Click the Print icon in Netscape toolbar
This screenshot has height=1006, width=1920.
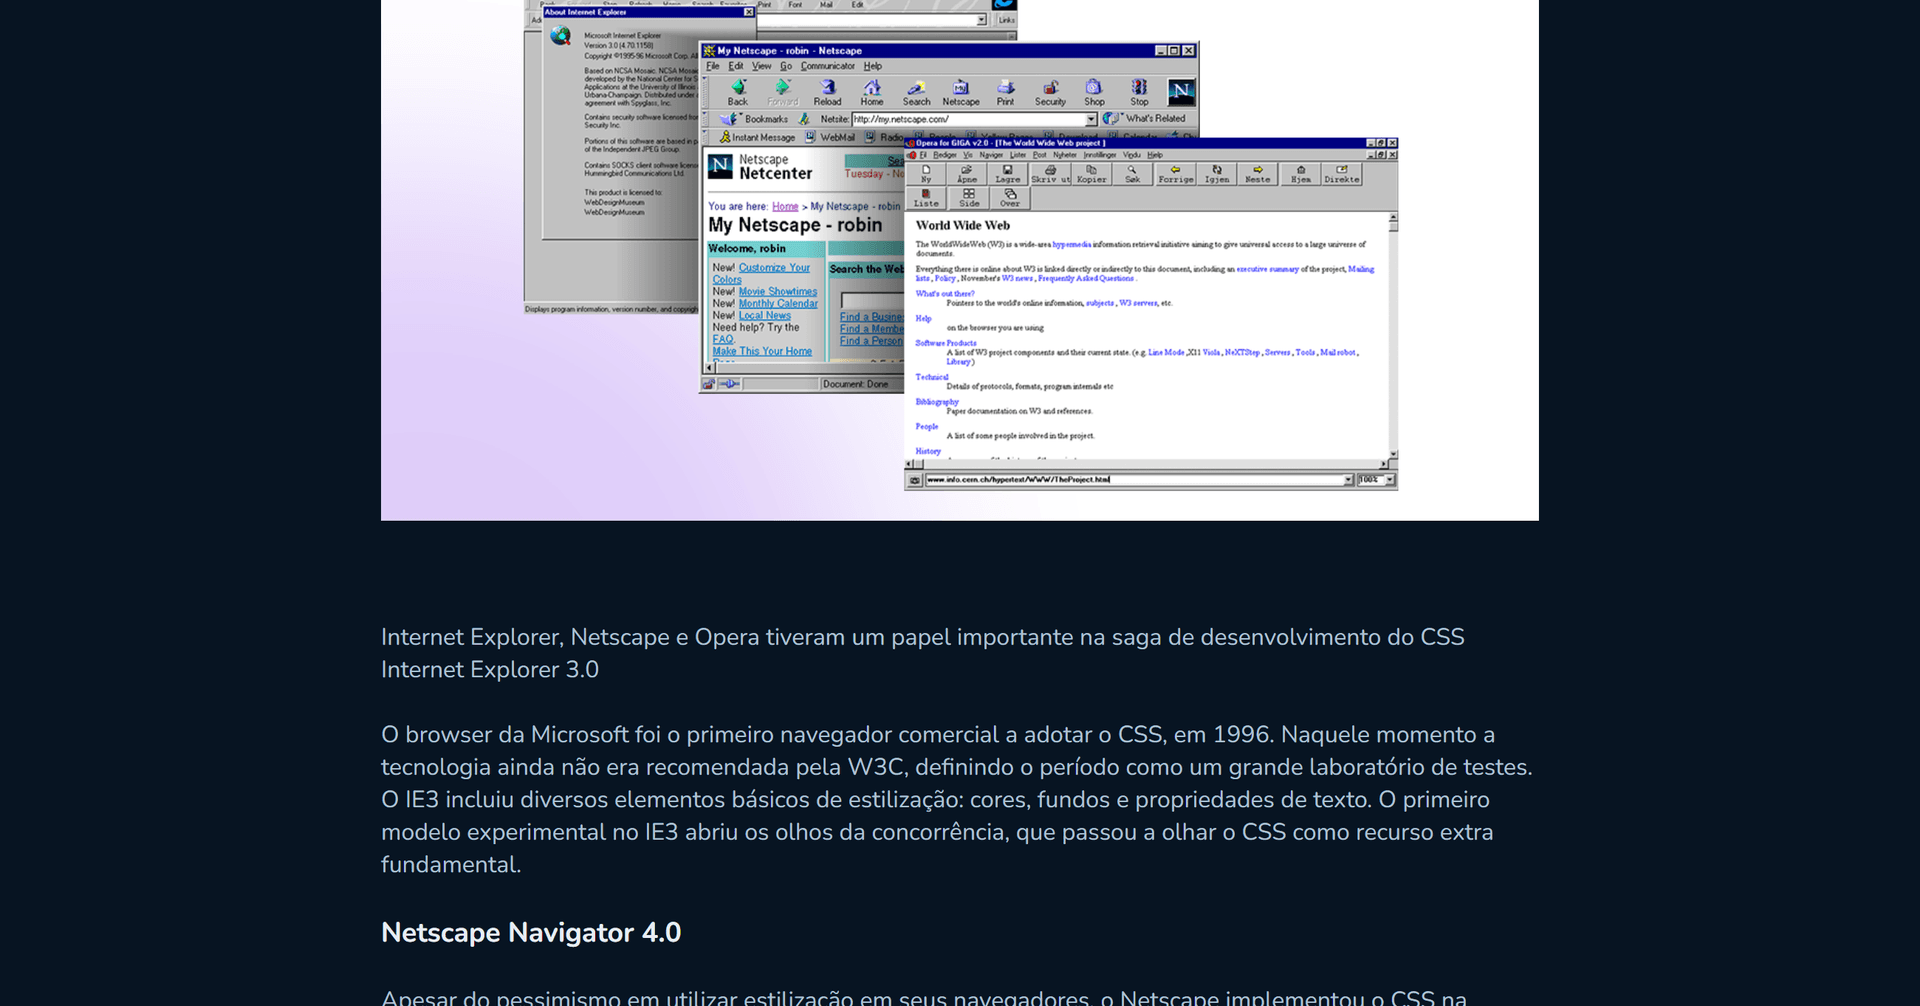[1005, 92]
